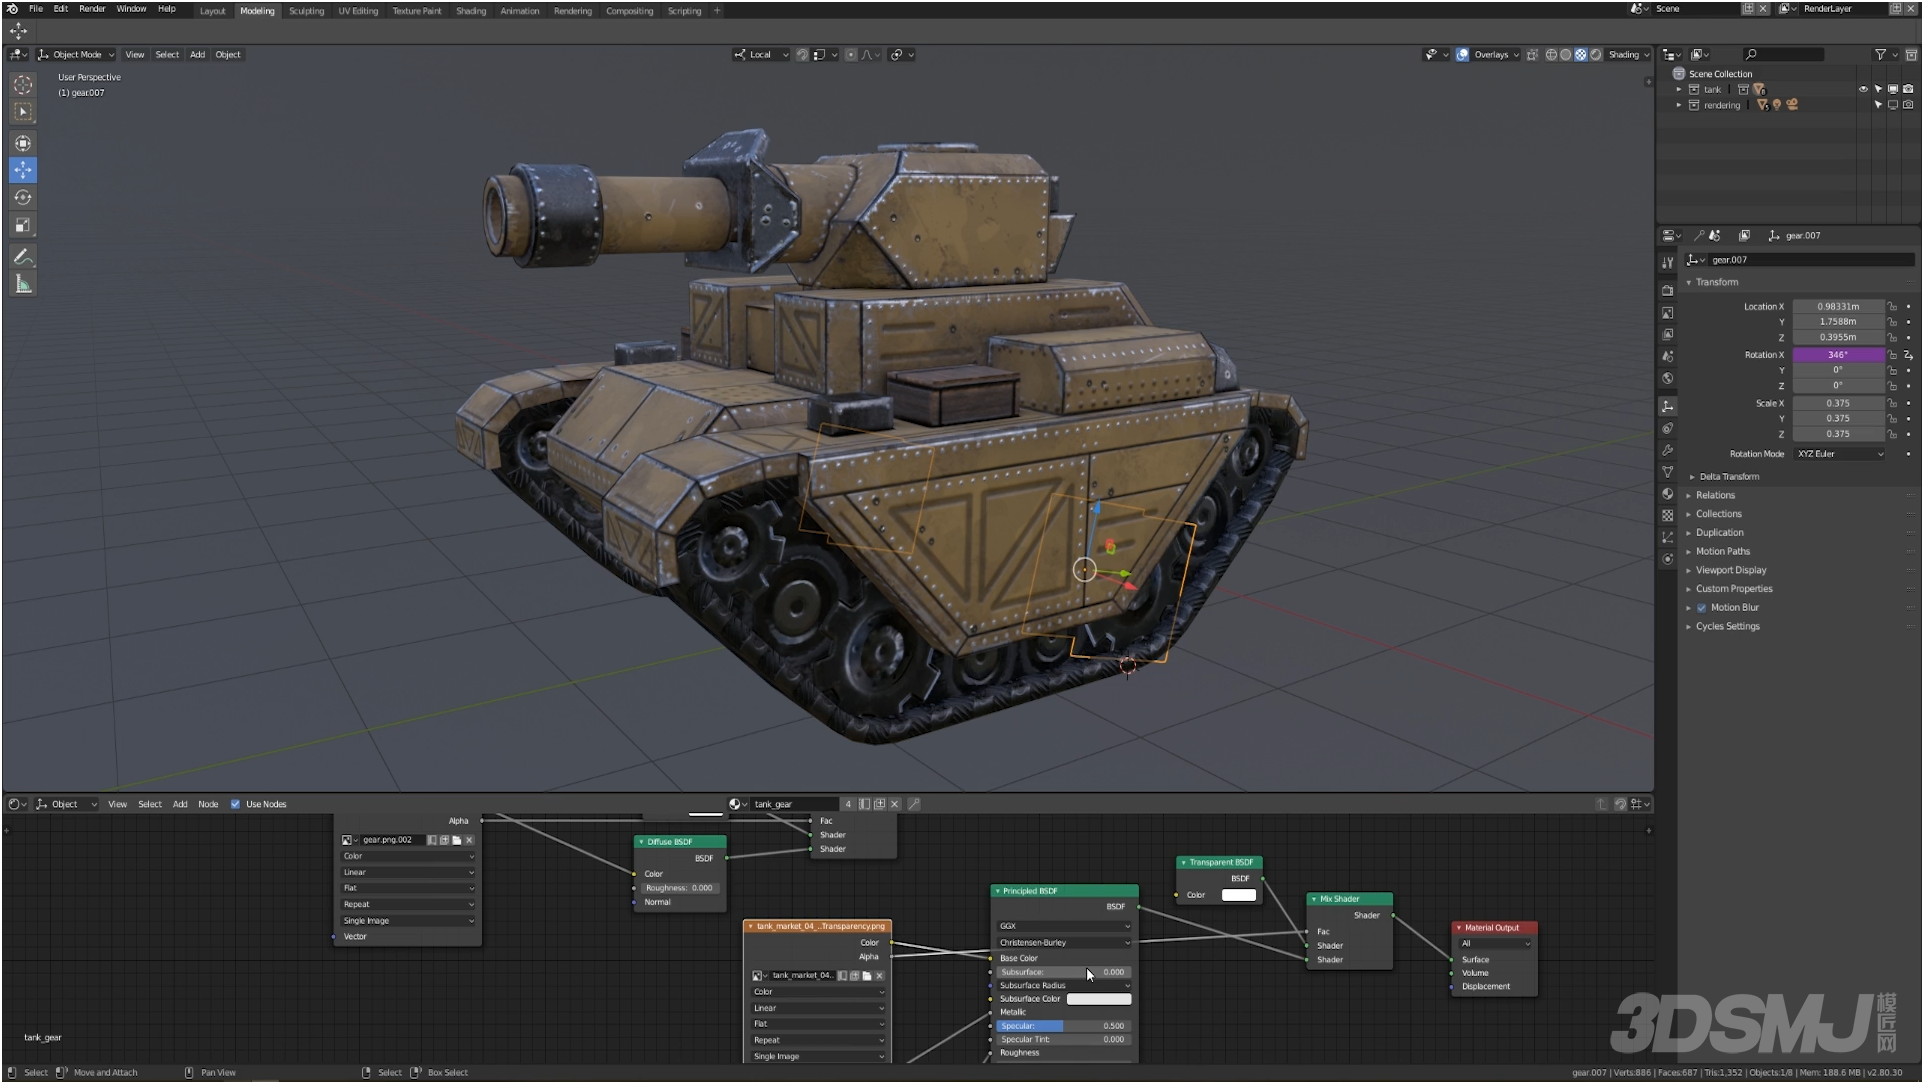Open the Material properties tab
This screenshot has width=1924, height=1084.
point(1667,494)
